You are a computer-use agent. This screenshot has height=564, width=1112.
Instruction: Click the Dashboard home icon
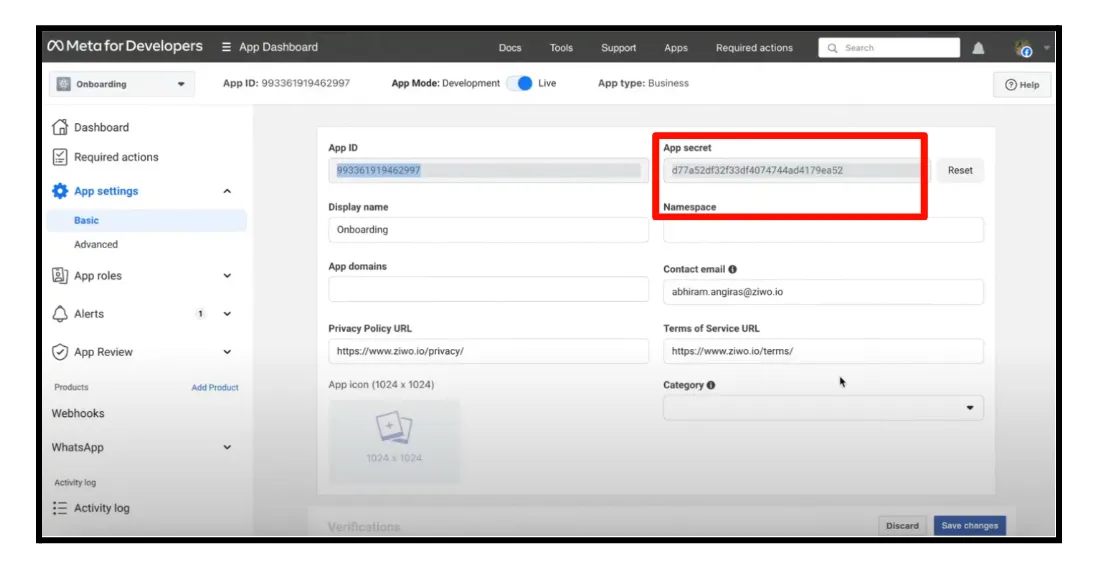[x=60, y=127]
